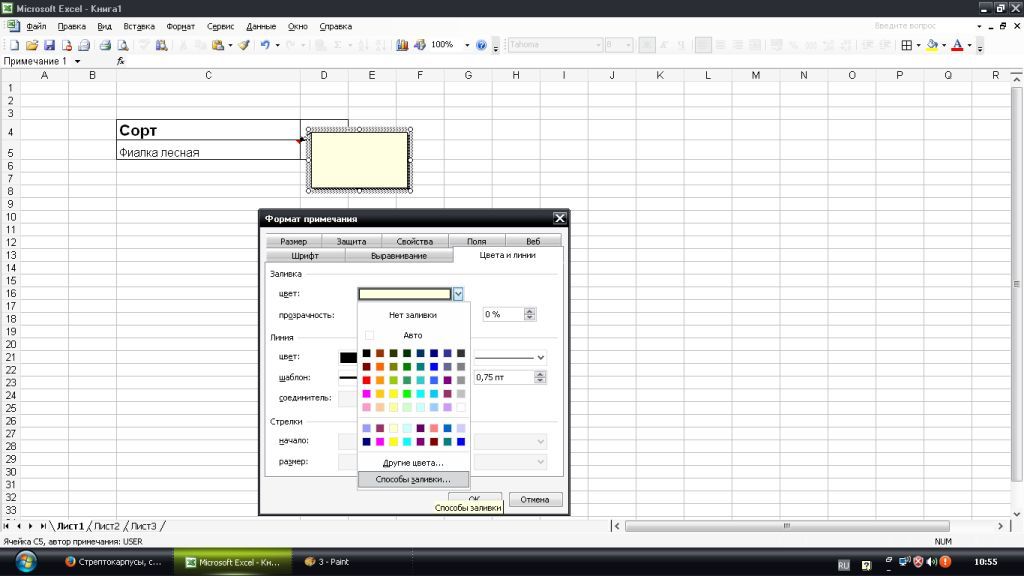
Task: Create a new blank workbook
Action: pyautogui.click(x=15, y=45)
